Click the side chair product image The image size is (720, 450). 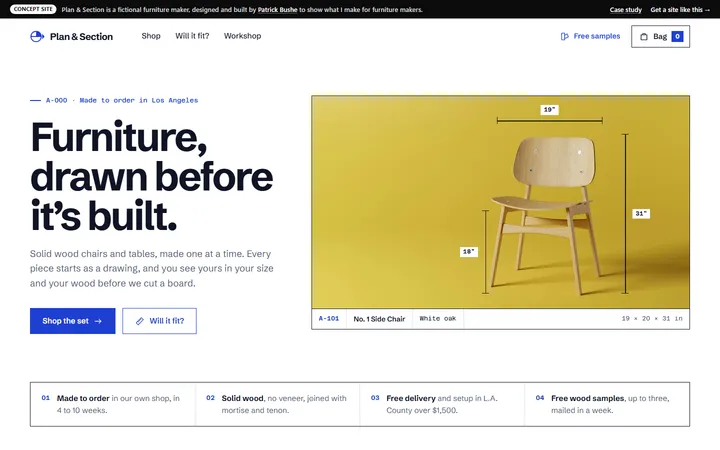point(501,202)
